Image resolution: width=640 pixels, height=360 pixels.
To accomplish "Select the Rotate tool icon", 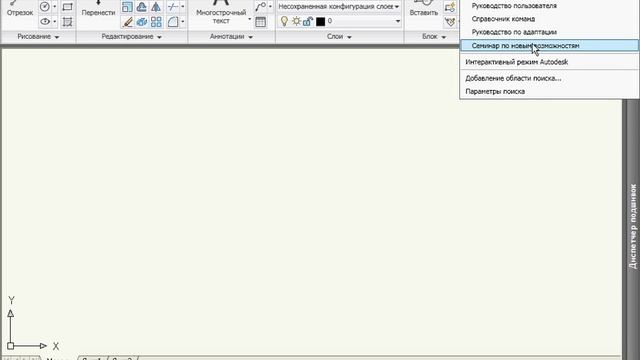I will [142, 7].
